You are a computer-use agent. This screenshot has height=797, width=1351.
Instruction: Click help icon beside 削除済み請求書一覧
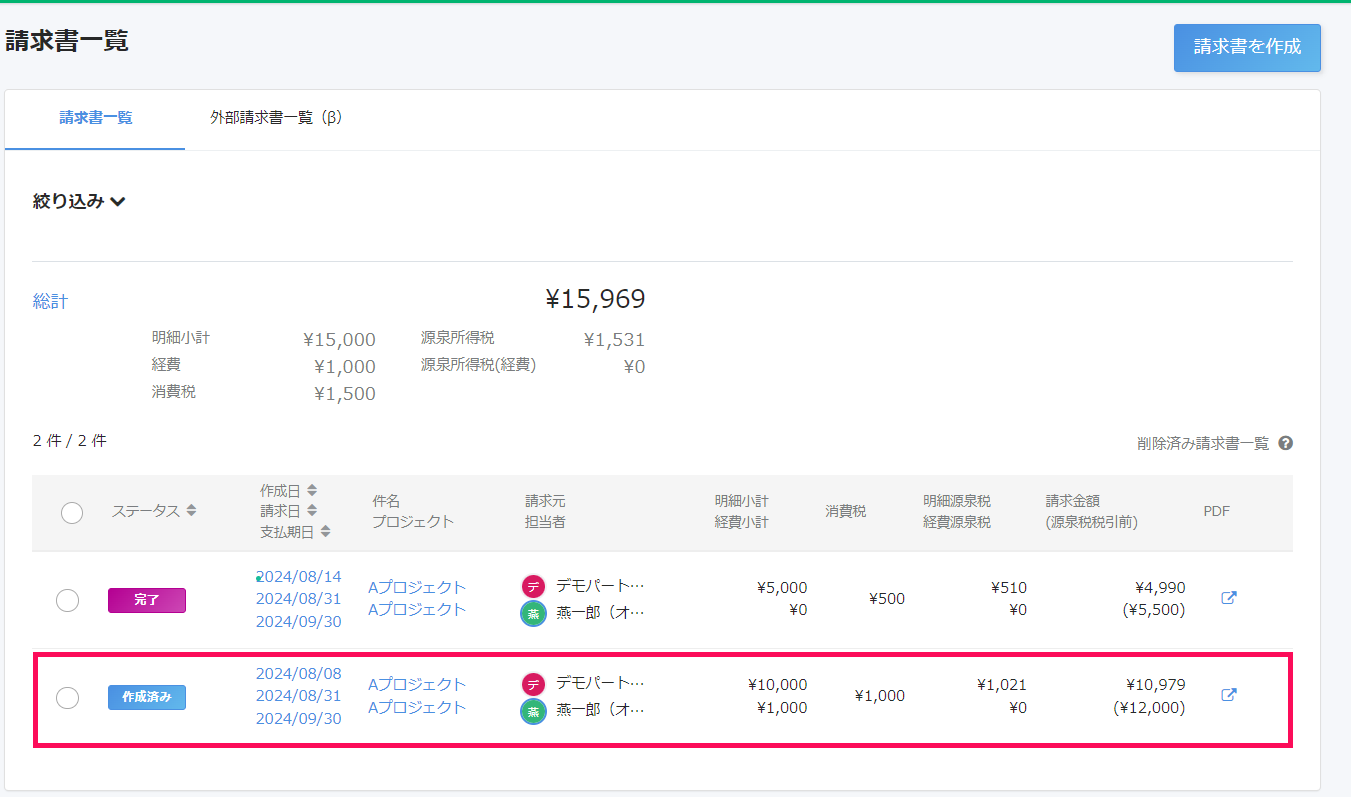point(1285,443)
